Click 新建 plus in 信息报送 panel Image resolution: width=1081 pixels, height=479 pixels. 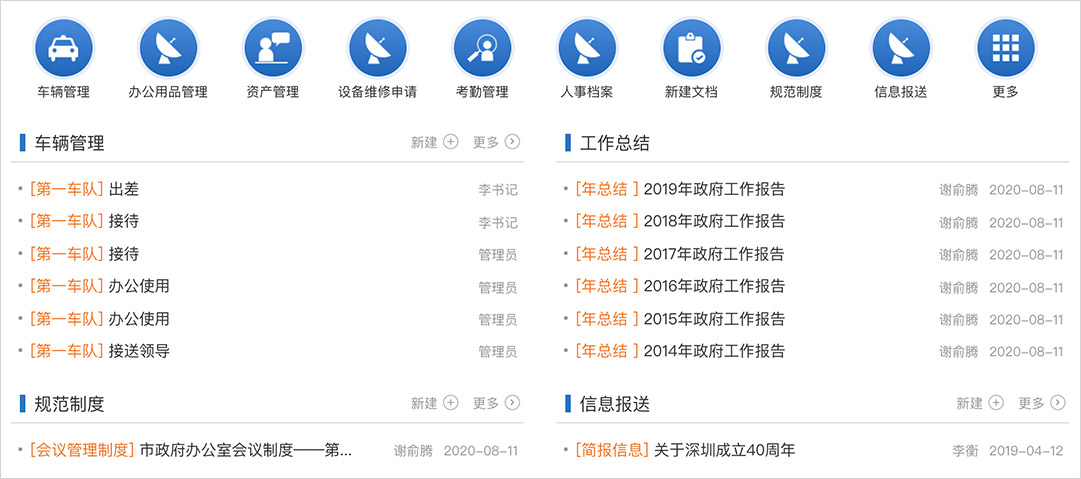(x=995, y=403)
